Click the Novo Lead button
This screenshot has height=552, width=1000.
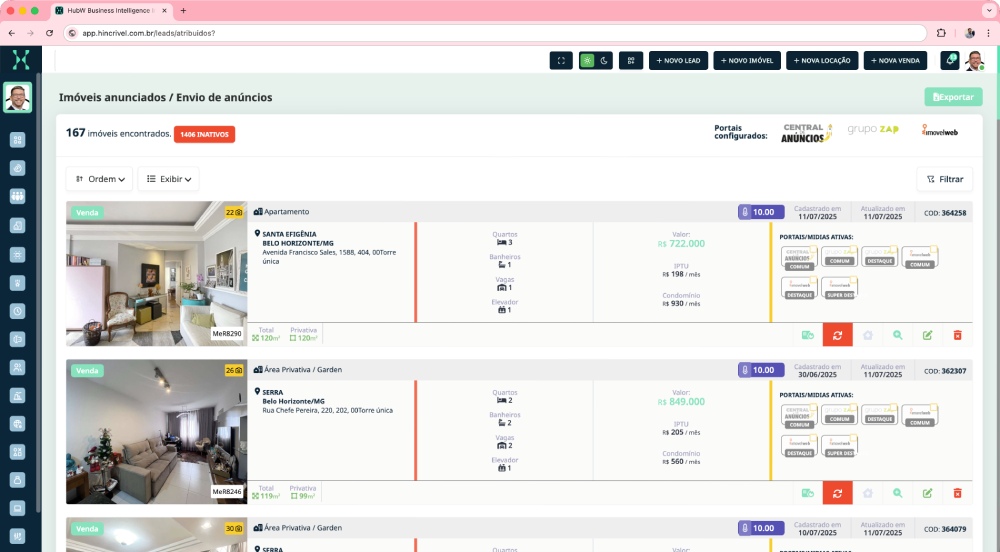(x=679, y=60)
